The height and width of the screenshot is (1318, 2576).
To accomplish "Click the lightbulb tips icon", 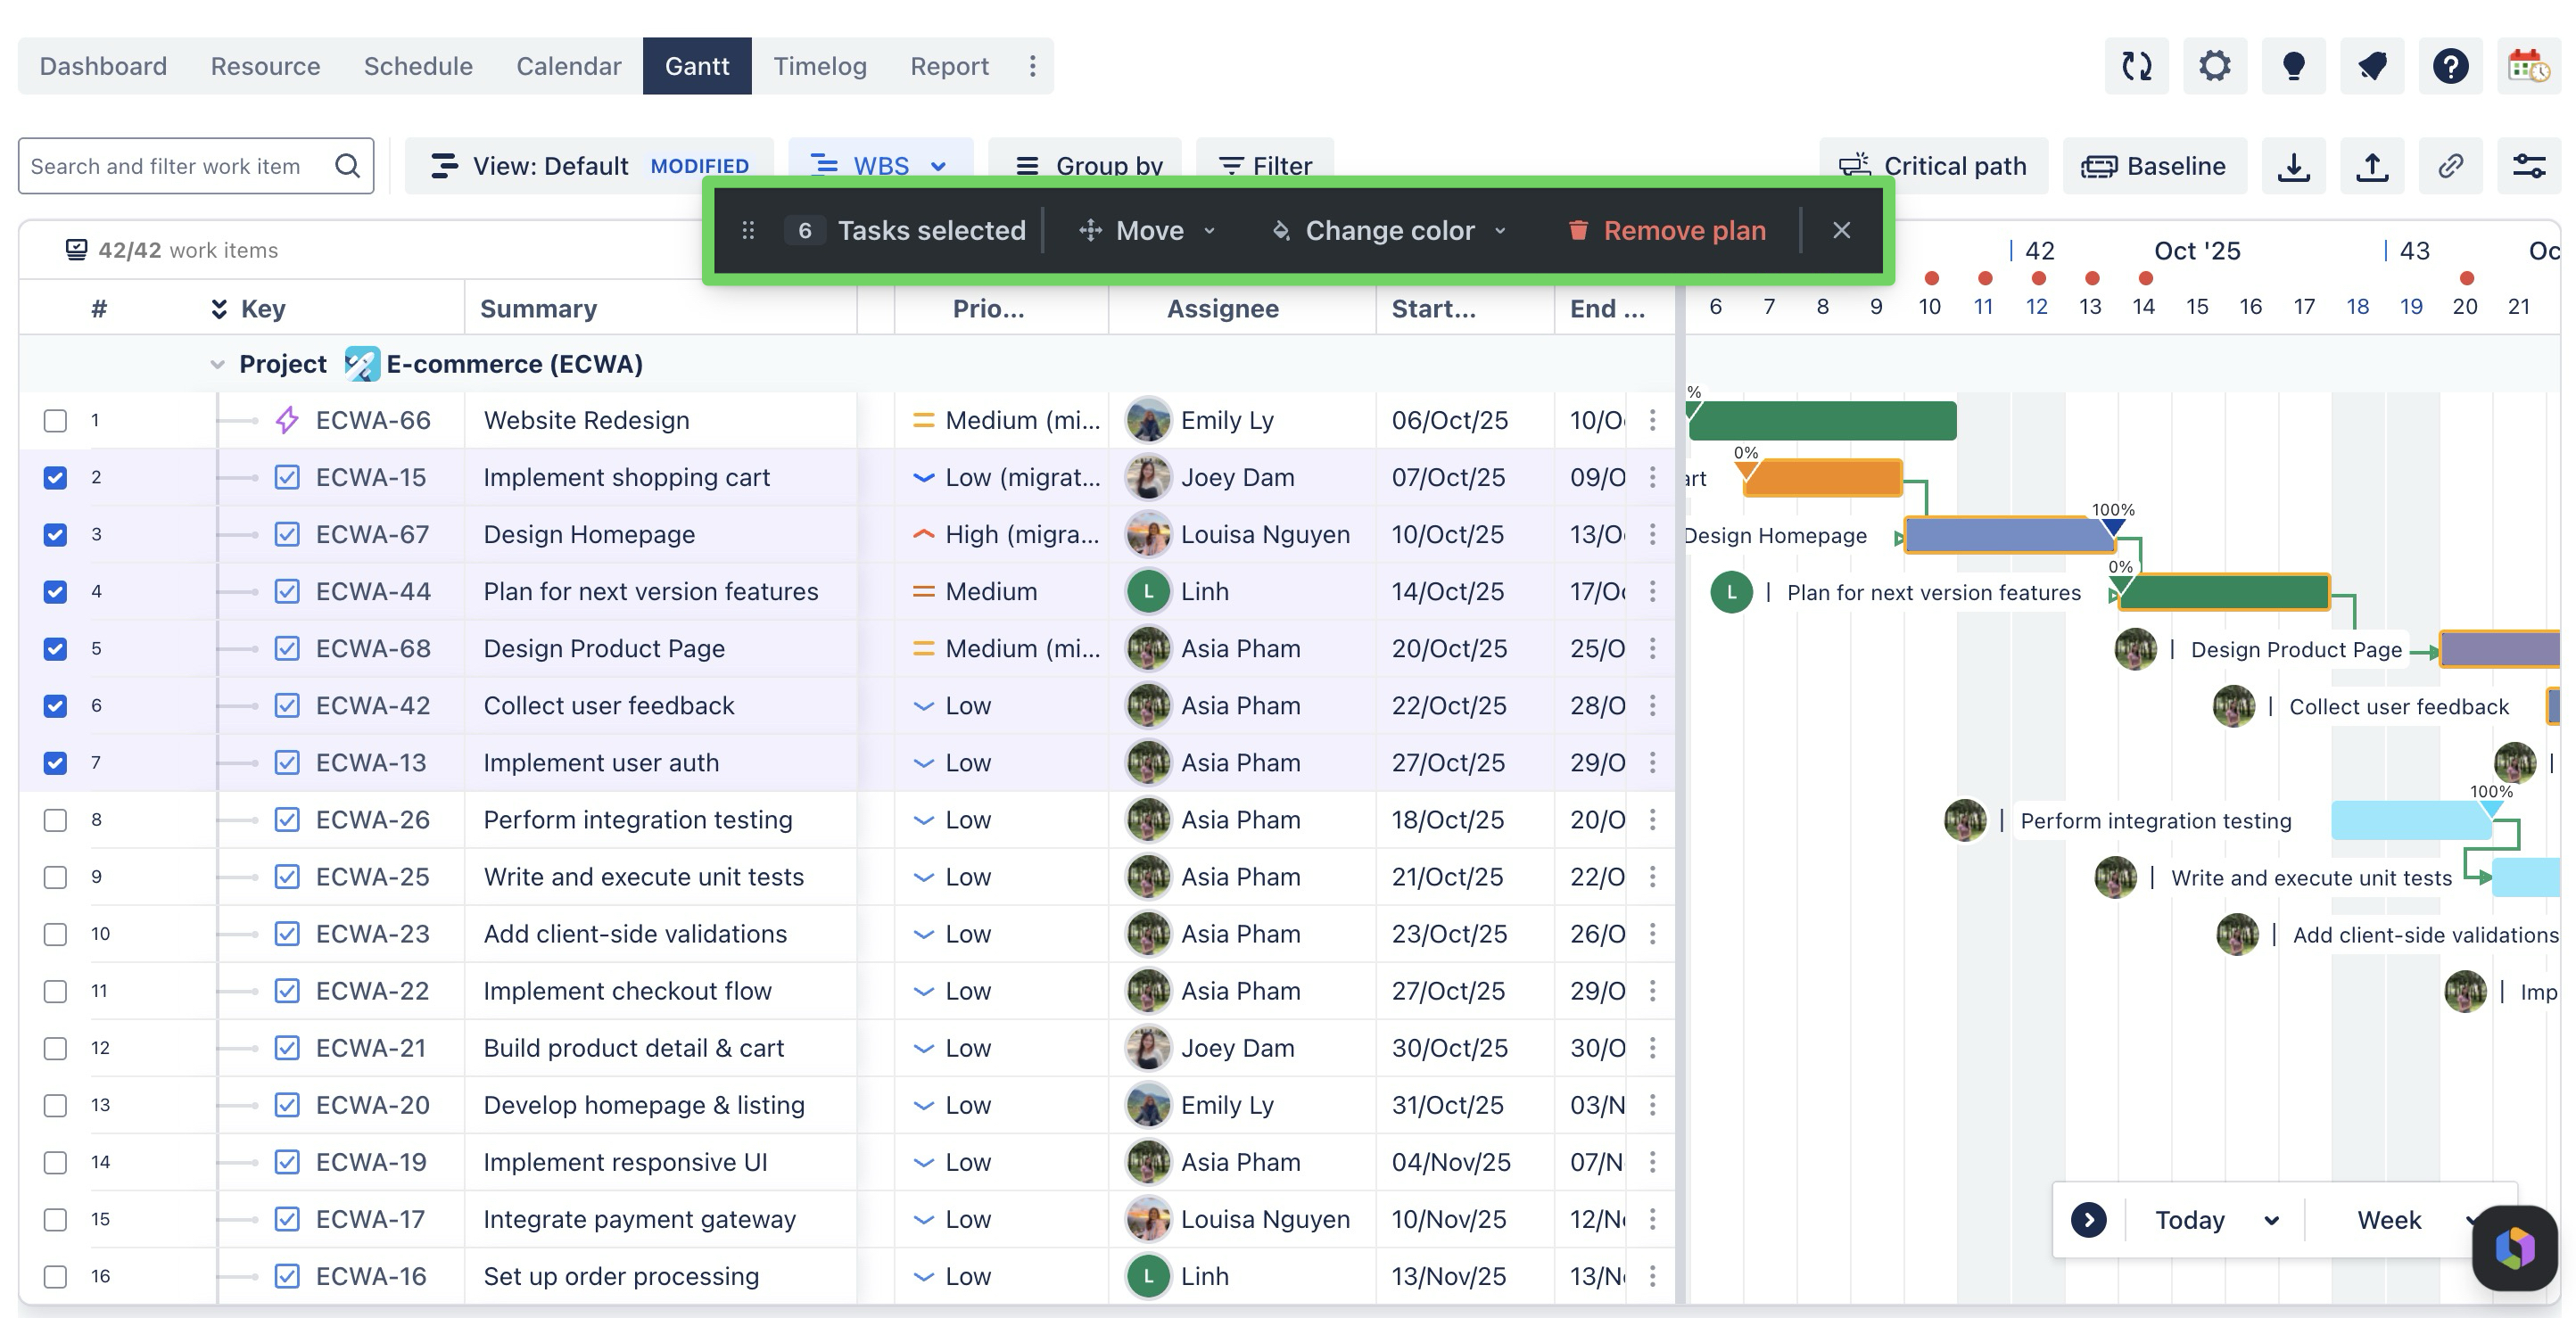I will (x=2293, y=66).
